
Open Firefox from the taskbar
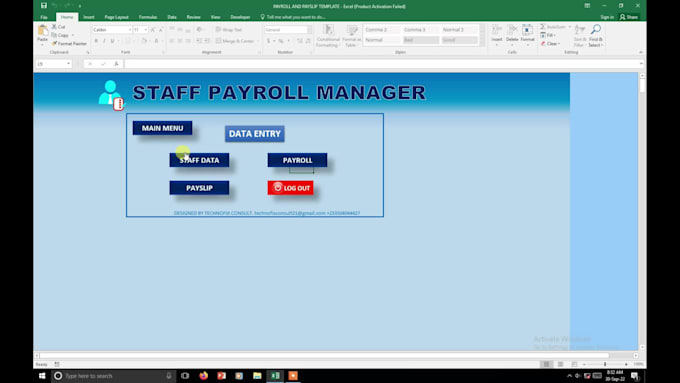(x=203, y=376)
